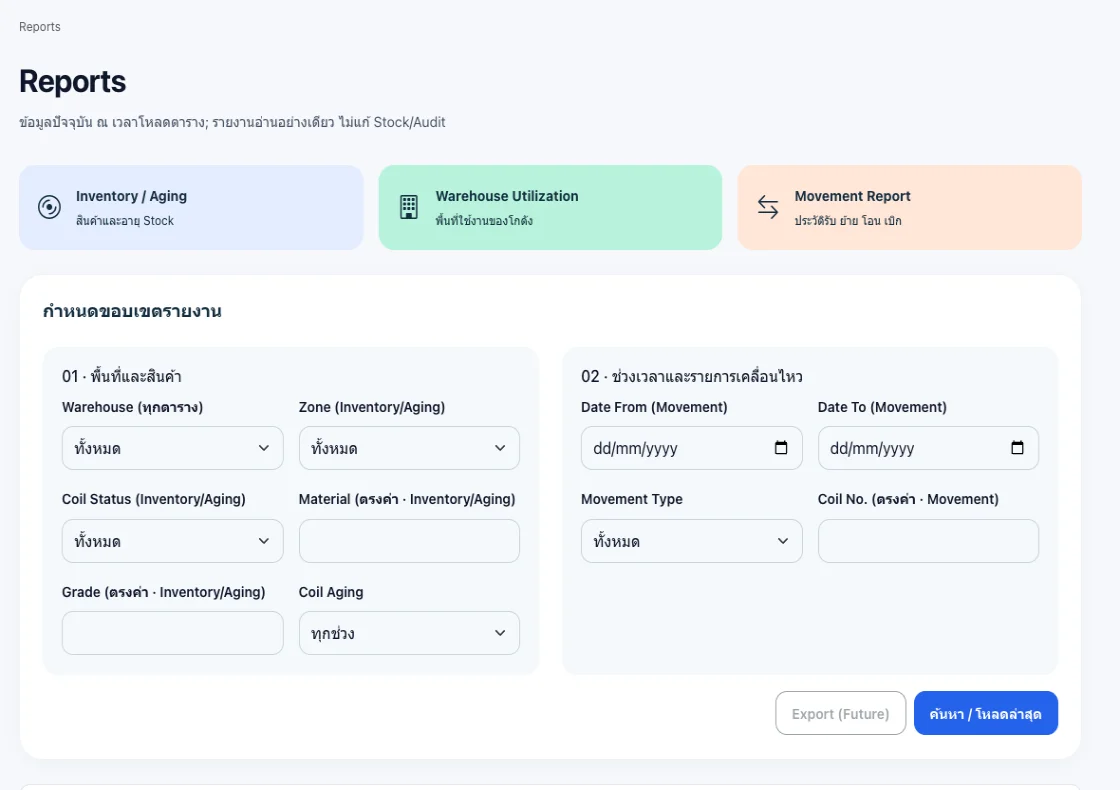Screen dimensions: 1120x790
Task: Focus the Coil No. input field
Action: click(928, 541)
